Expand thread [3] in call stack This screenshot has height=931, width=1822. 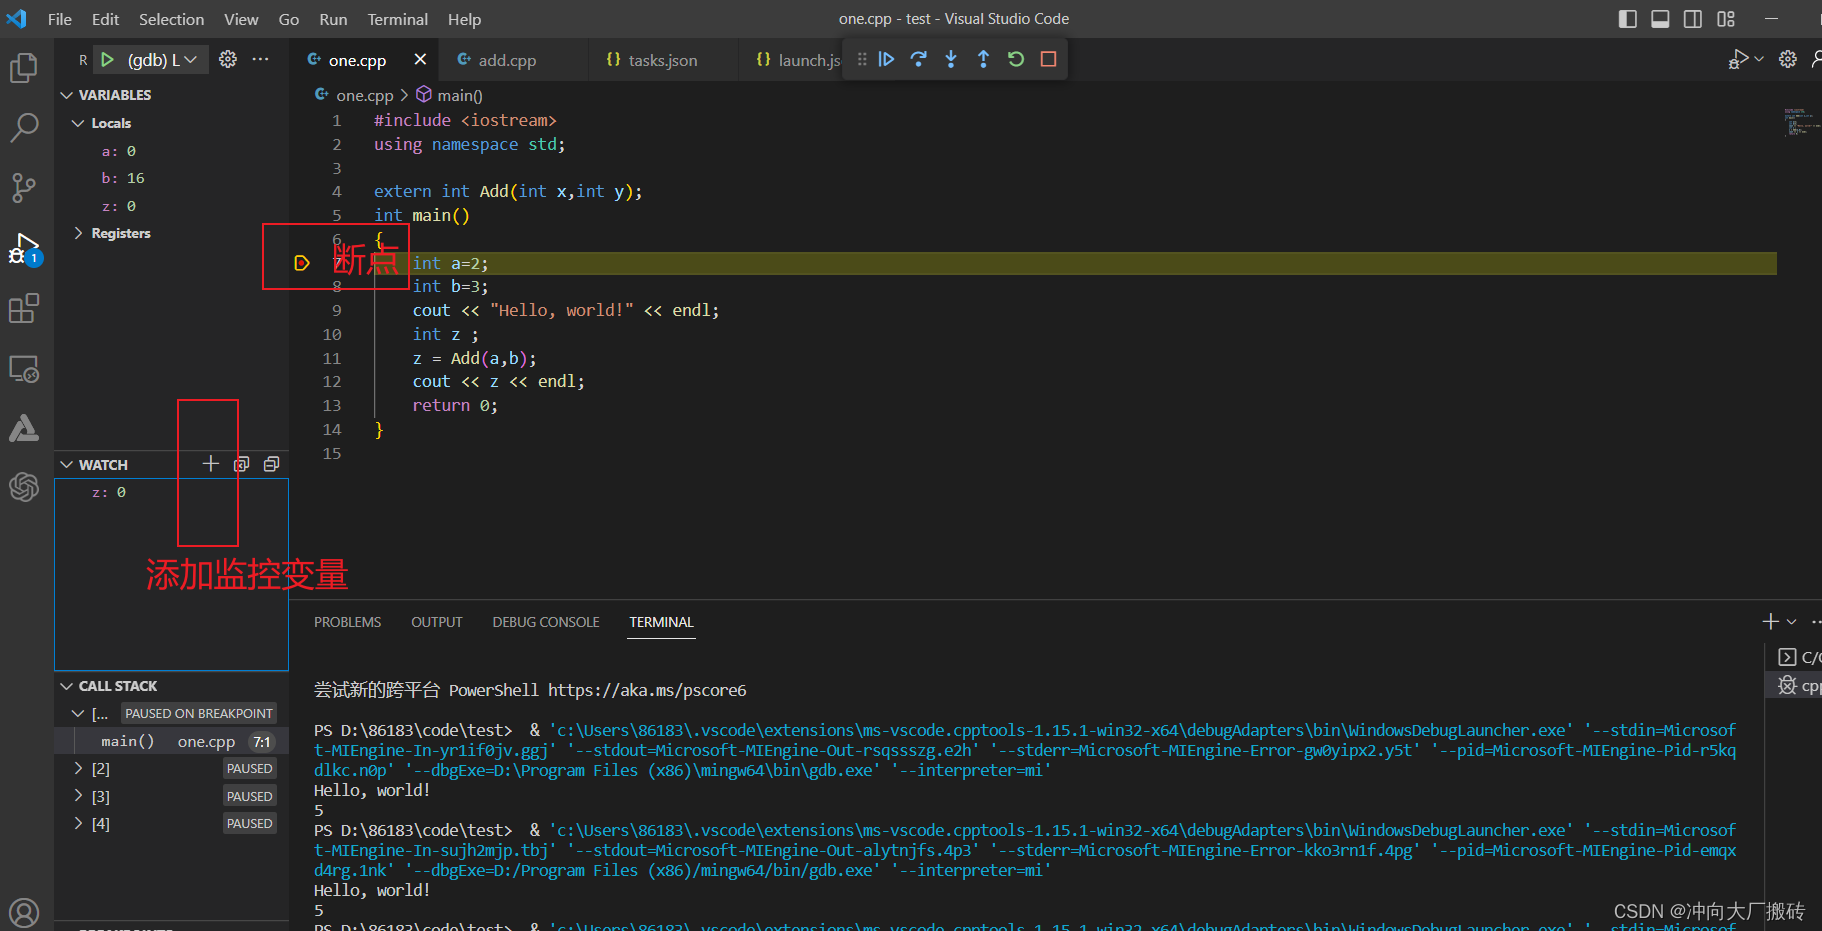(78, 796)
